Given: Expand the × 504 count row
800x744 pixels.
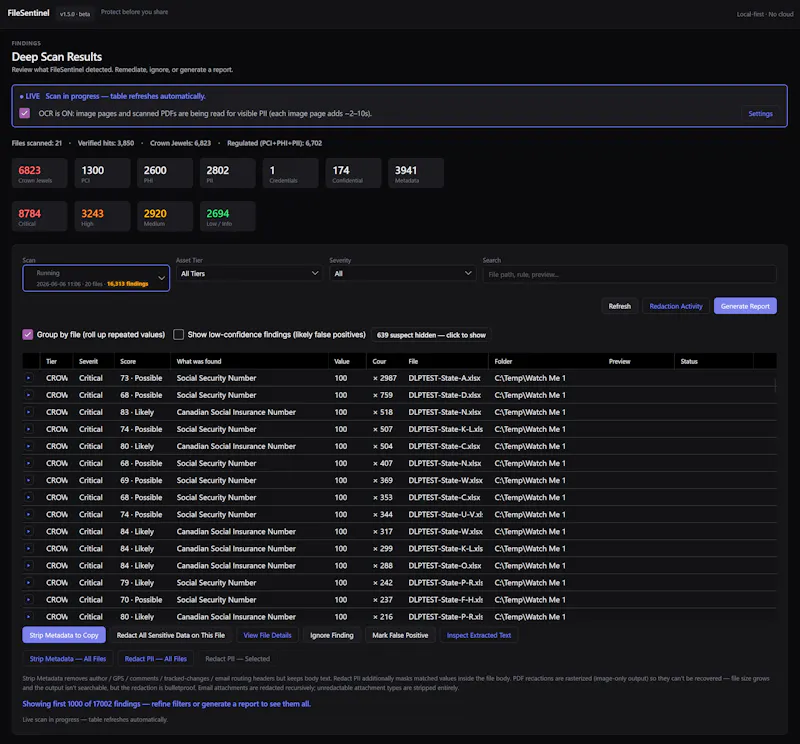Looking at the screenshot, I should pyautogui.click(x=29, y=447).
